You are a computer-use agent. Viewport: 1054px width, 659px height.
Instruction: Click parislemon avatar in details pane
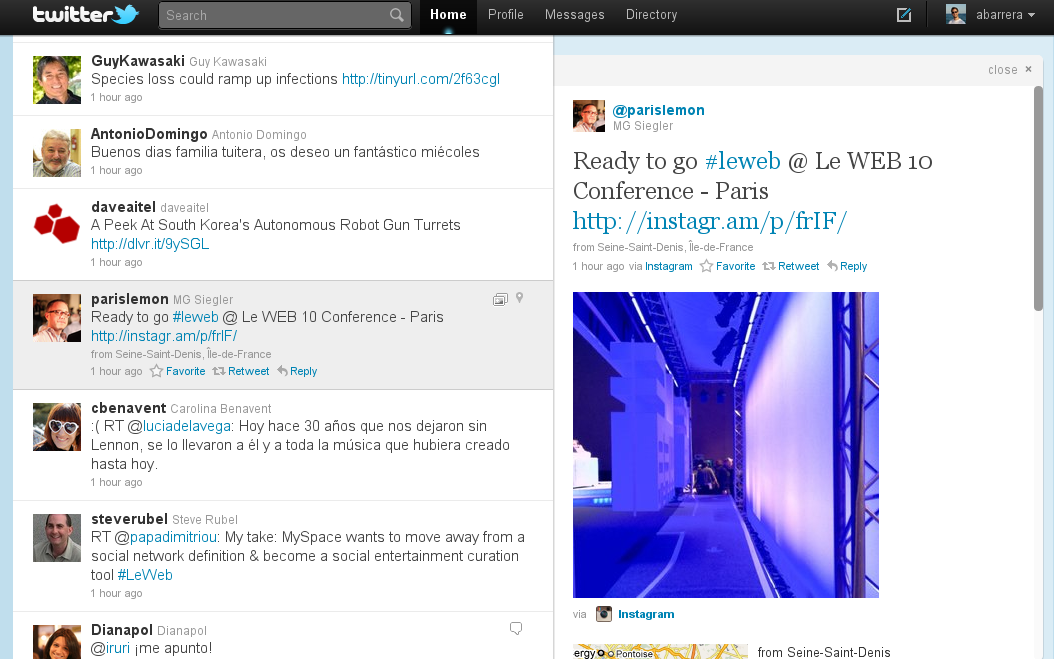(x=589, y=116)
